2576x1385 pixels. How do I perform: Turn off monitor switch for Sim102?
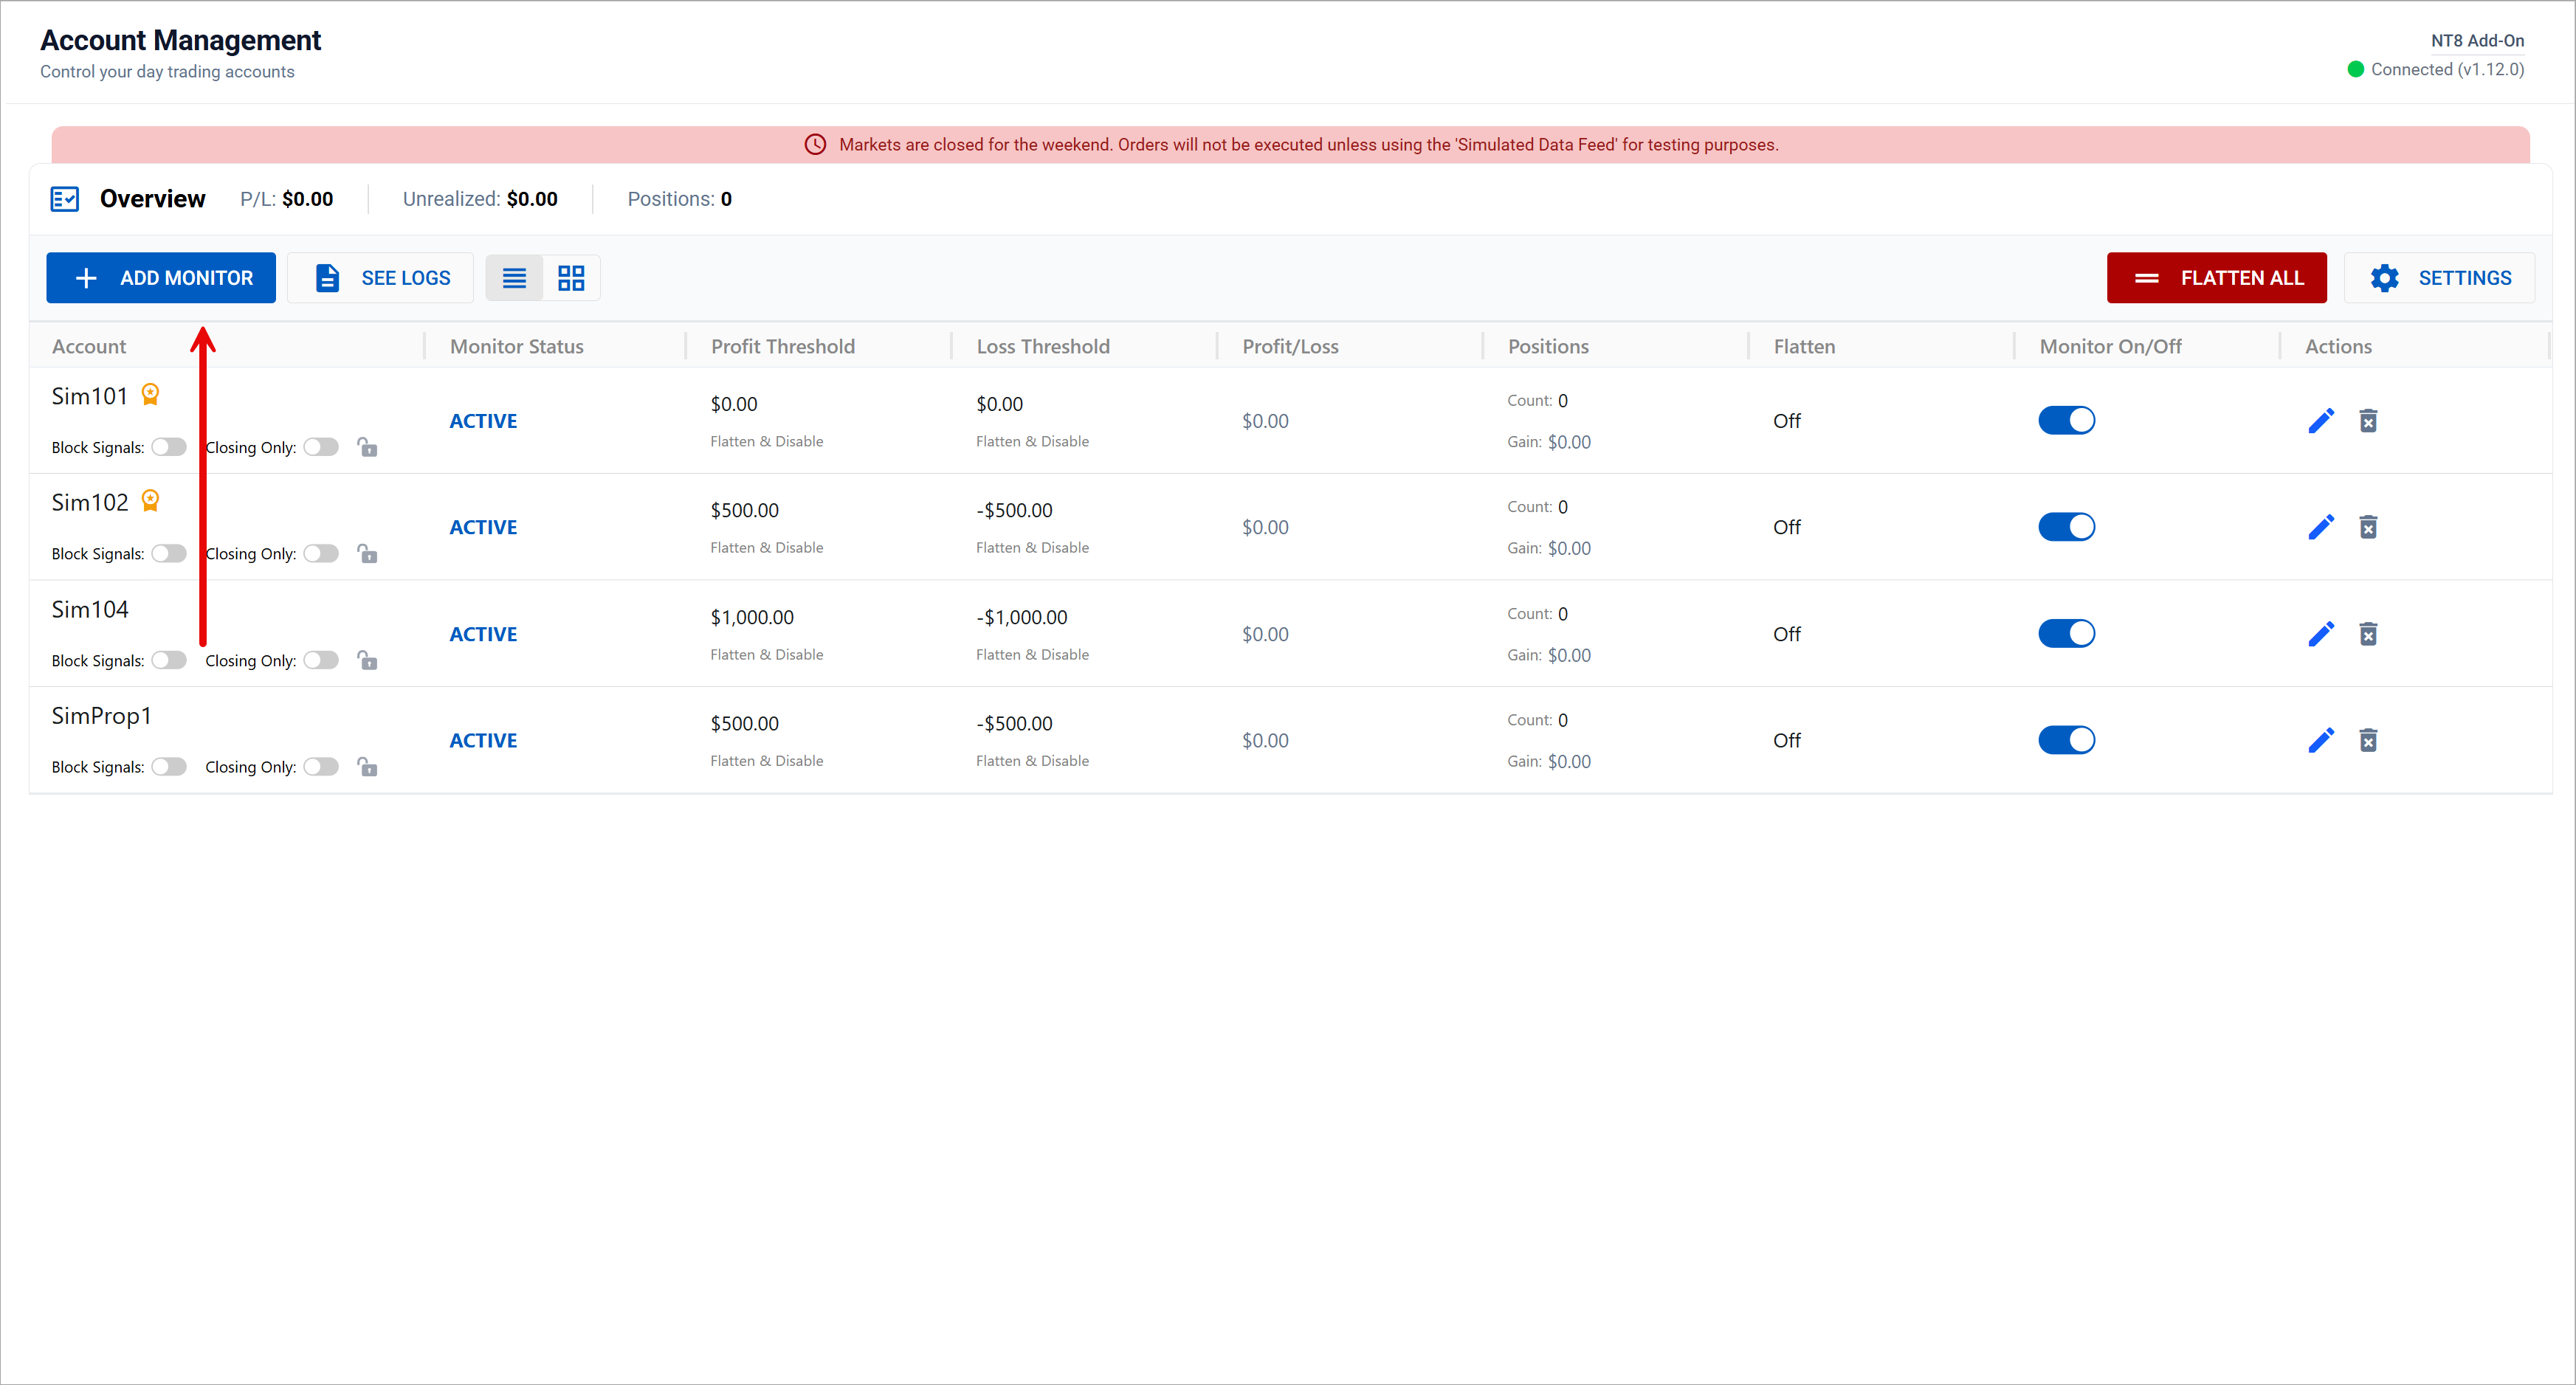[2066, 527]
